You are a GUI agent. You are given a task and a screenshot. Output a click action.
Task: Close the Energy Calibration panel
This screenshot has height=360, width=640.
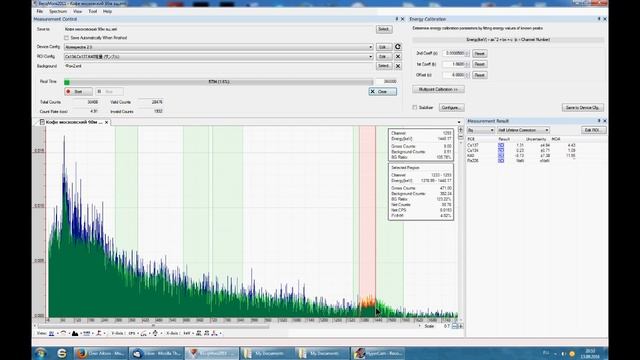click(604, 19)
